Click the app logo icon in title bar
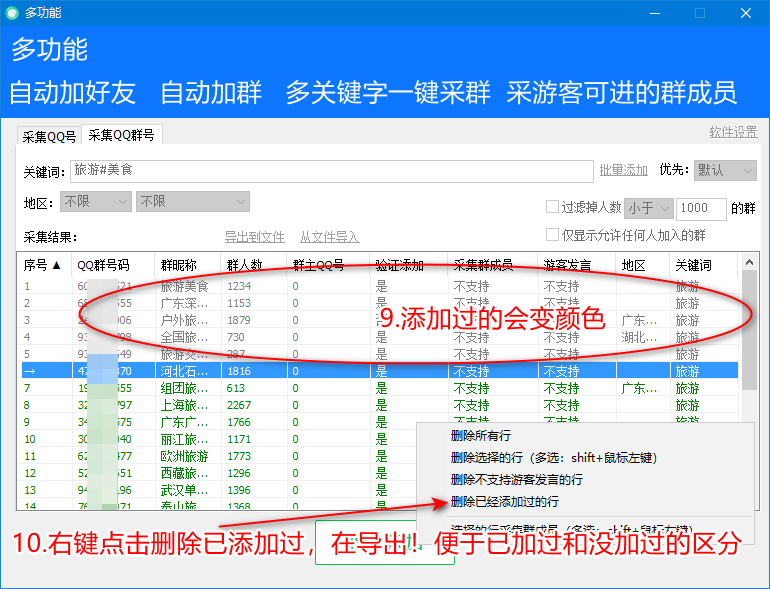The width and height of the screenshot is (770, 589). pos(12,13)
